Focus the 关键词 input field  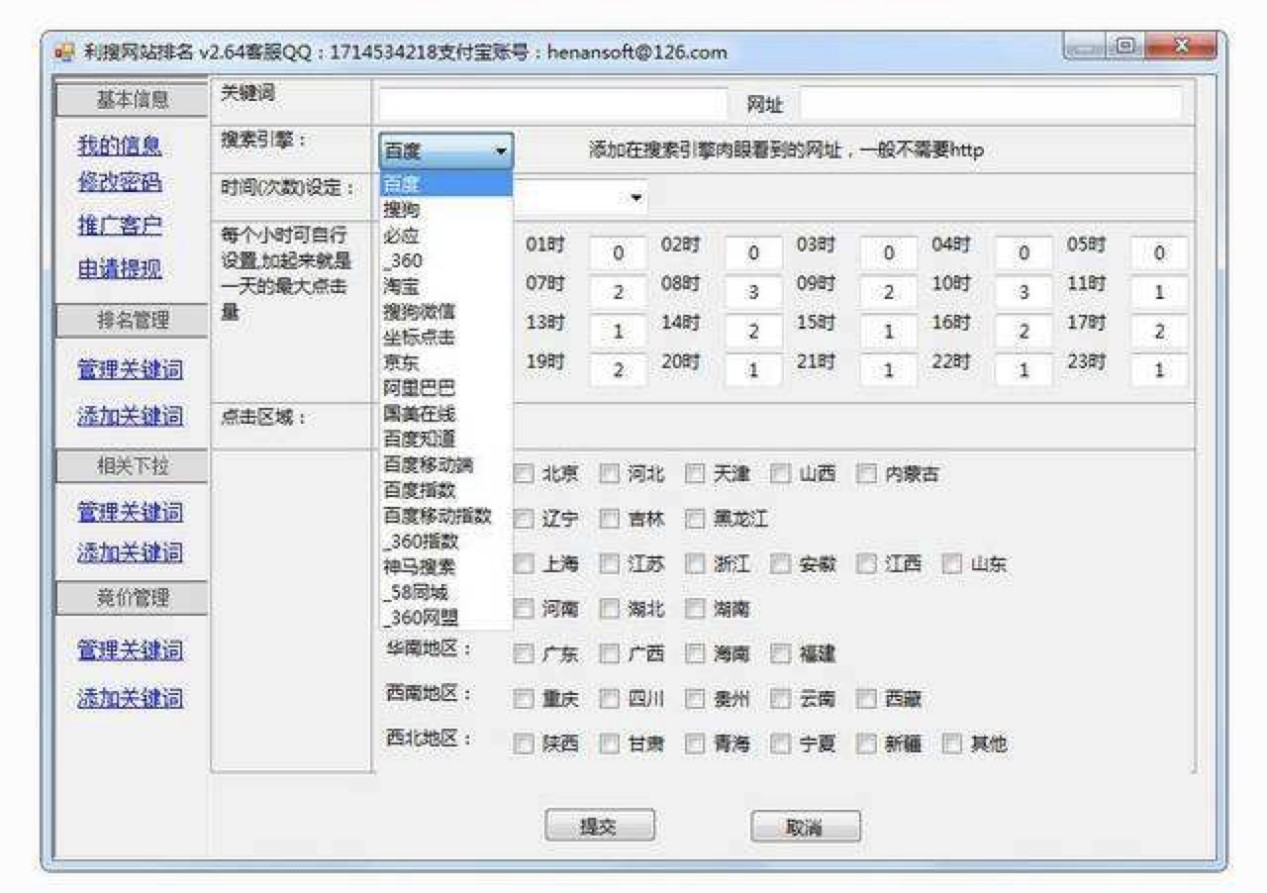(554, 104)
